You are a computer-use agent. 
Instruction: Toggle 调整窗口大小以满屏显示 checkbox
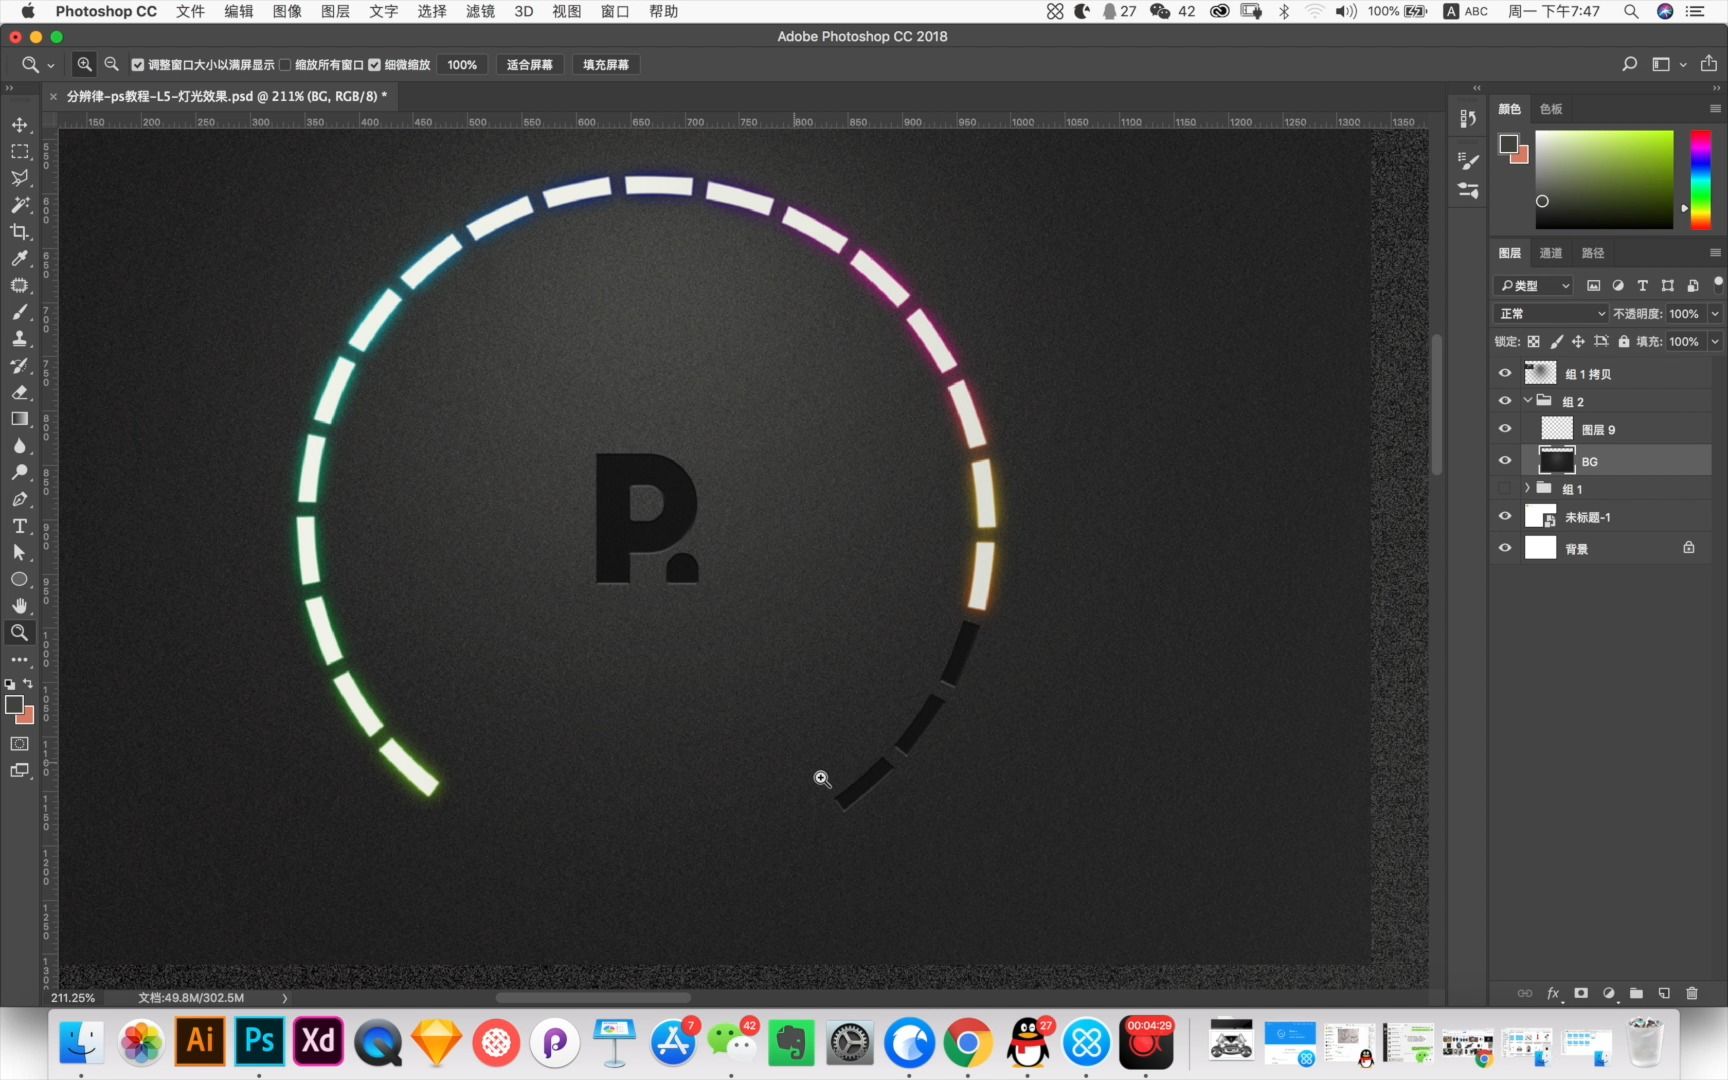coord(138,64)
